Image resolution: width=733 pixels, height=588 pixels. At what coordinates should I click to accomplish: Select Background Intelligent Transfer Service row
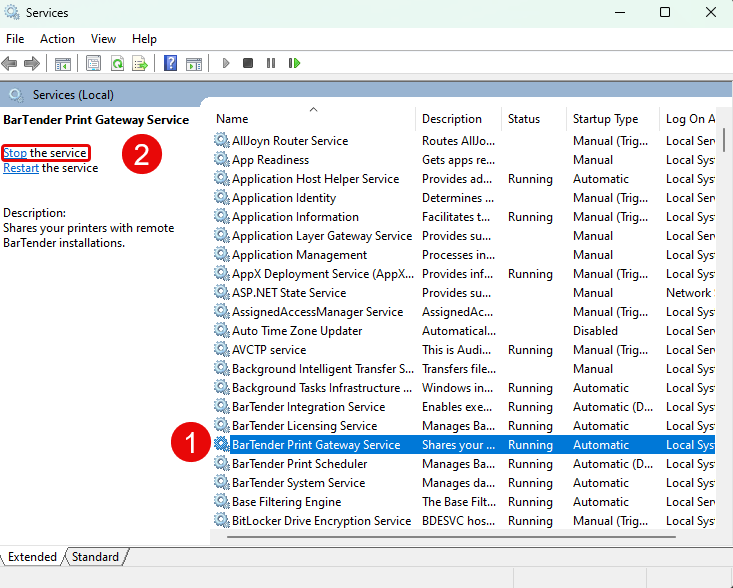point(463,368)
